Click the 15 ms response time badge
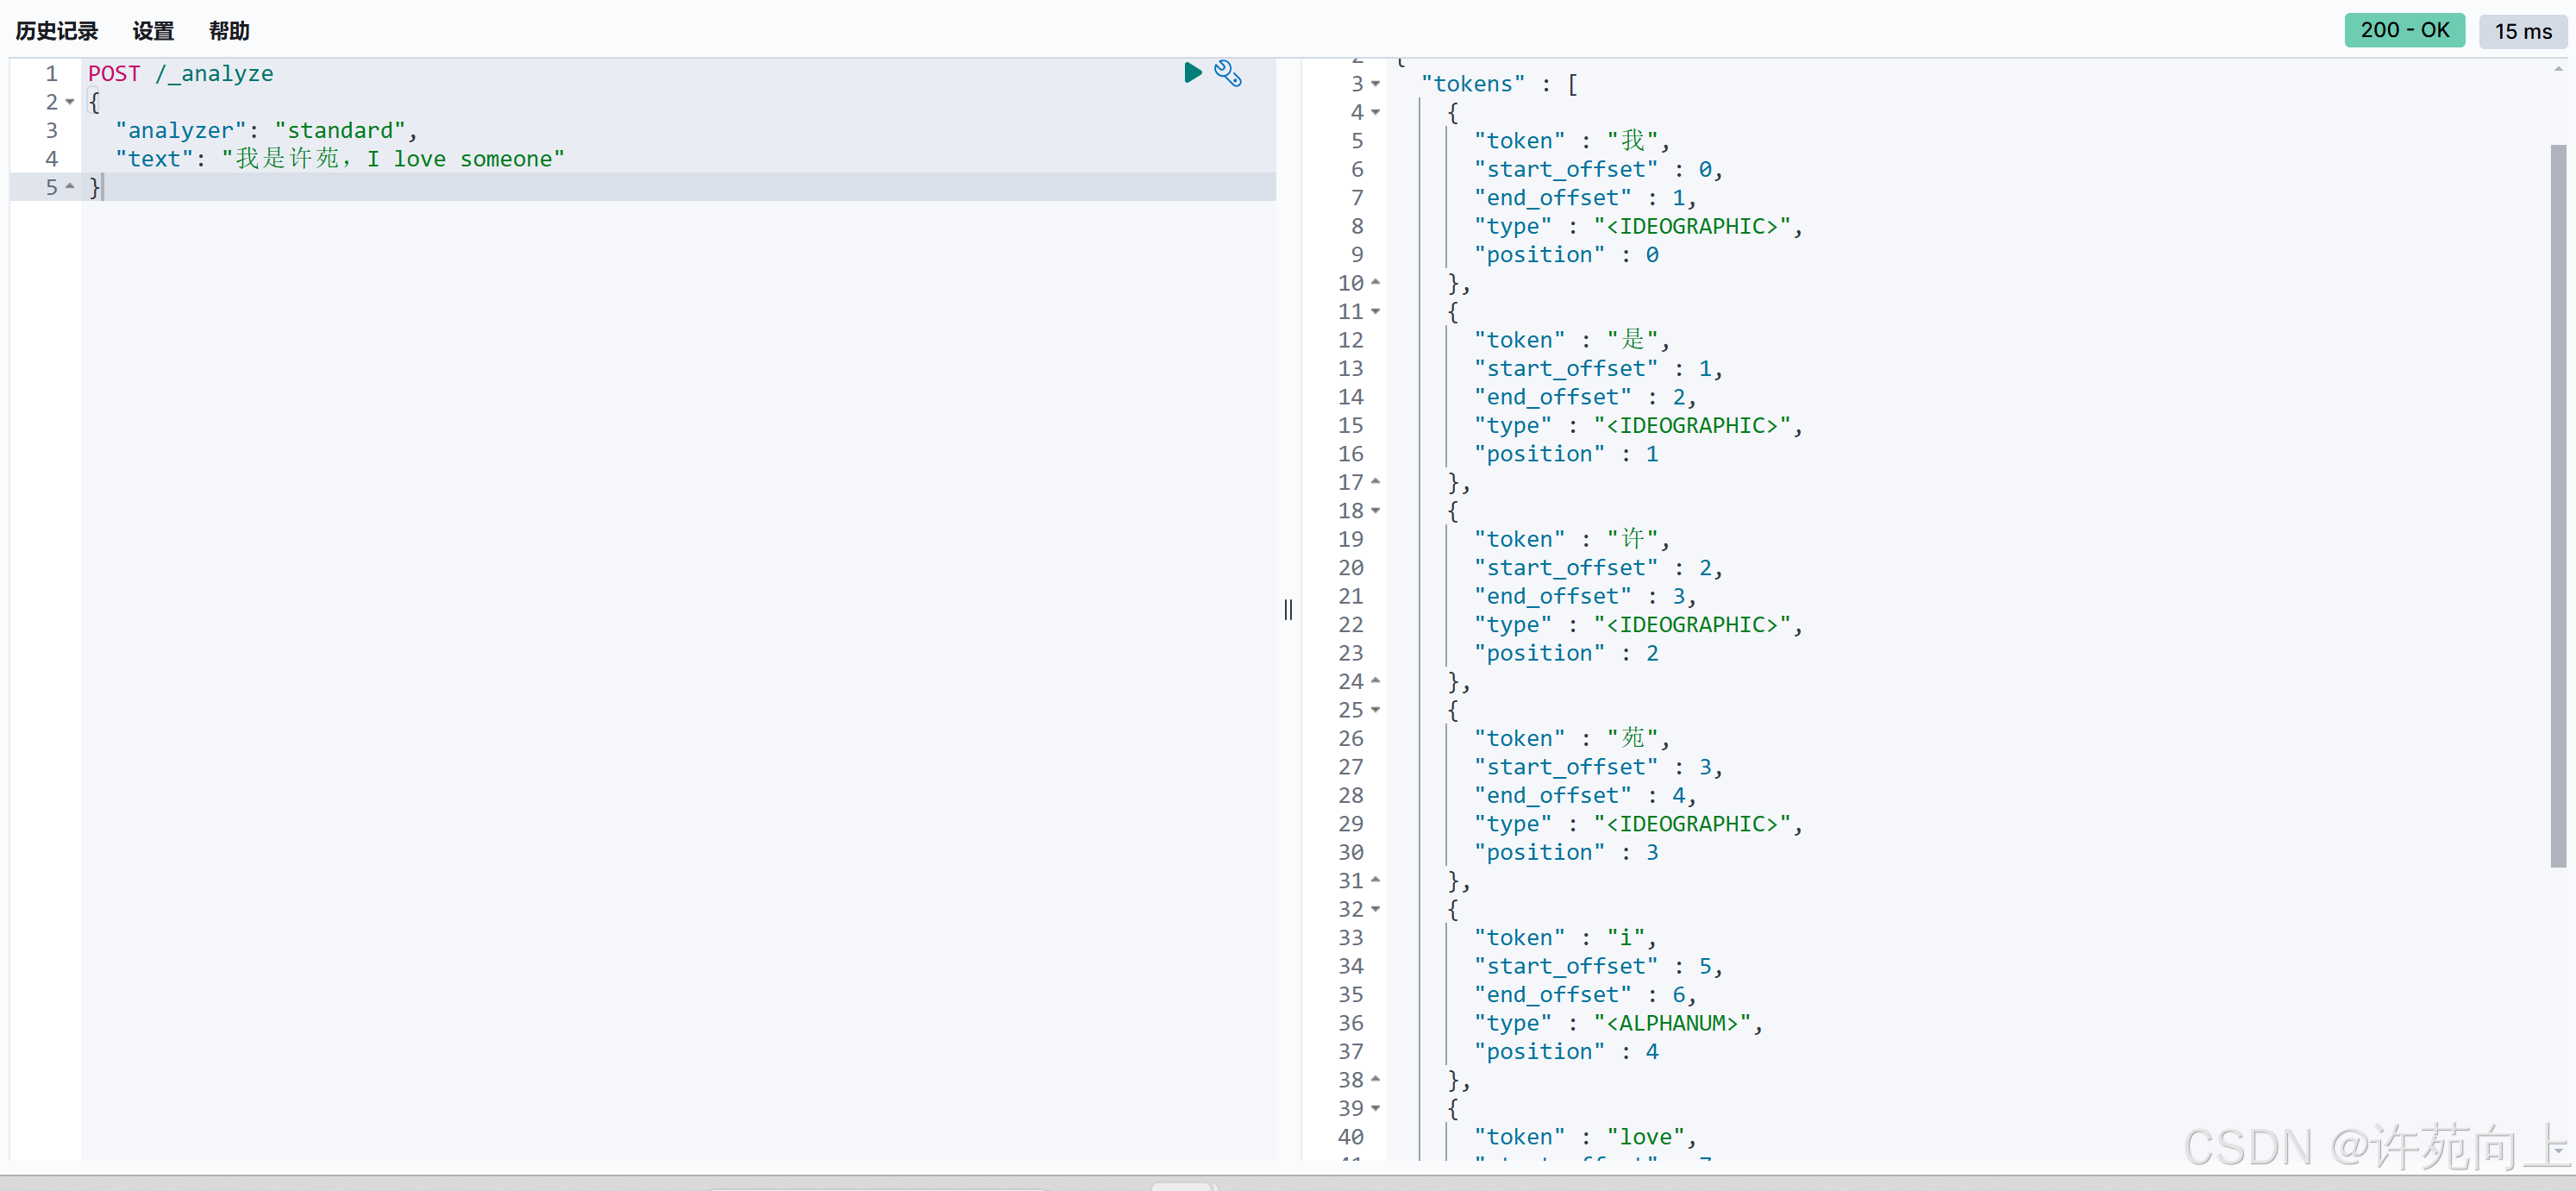 [2522, 31]
